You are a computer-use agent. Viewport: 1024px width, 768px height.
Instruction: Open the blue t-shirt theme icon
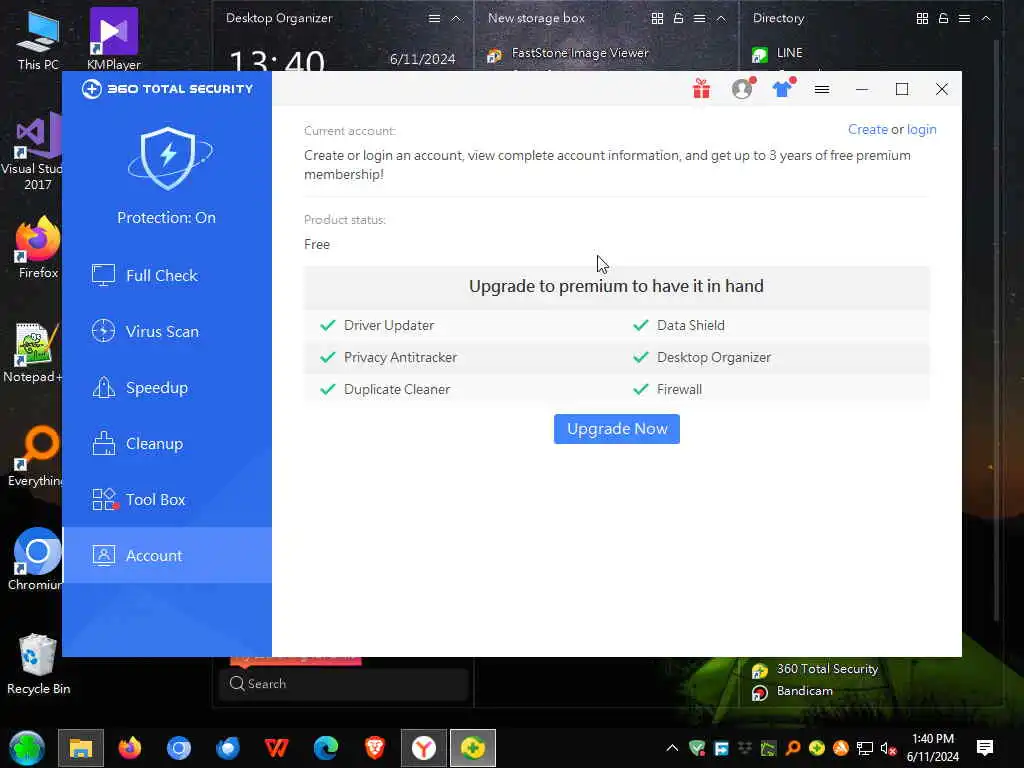782,89
